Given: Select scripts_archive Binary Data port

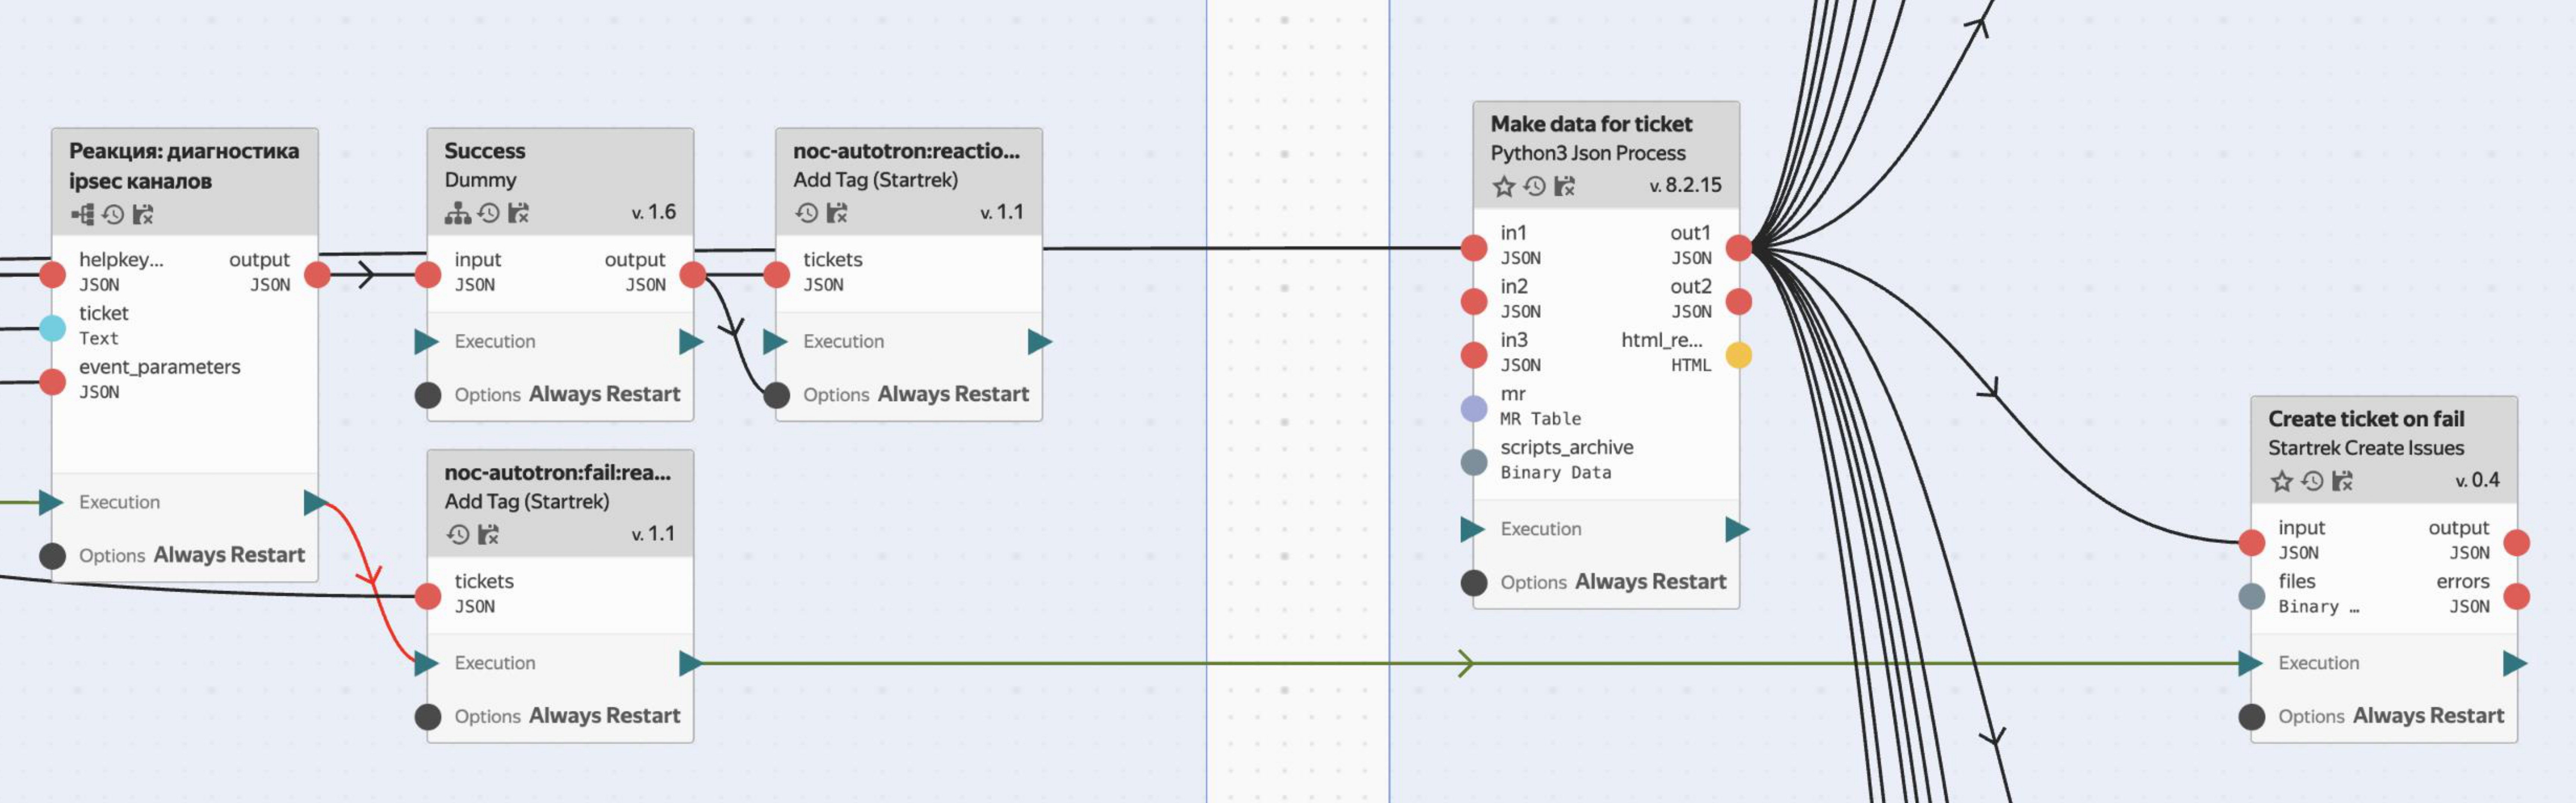Looking at the screenshot, I should [x=1474, y=462].
